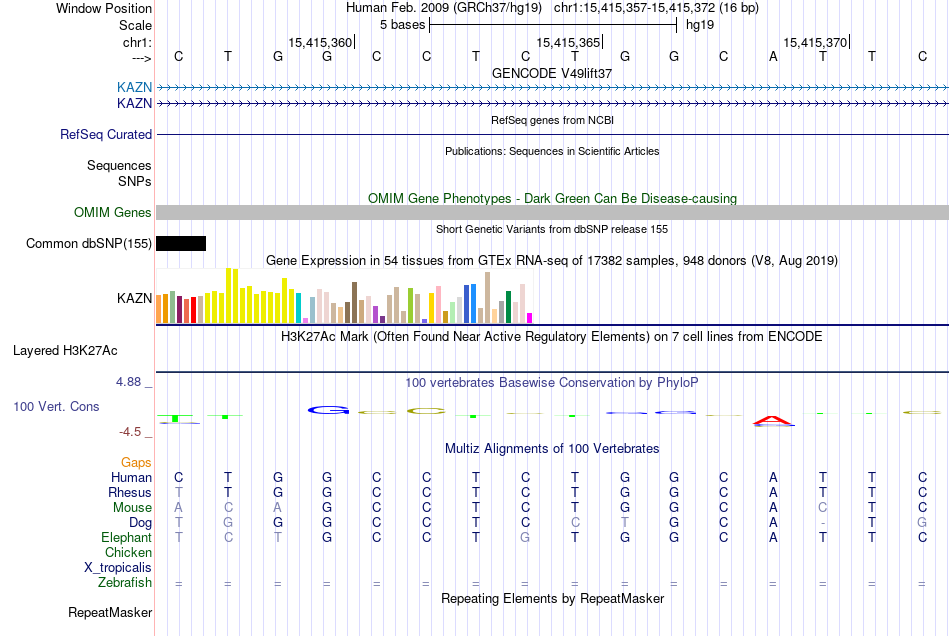Select the Chicken species row label
Viewport: 950px width, 636px height.
[x=128, y=552]
